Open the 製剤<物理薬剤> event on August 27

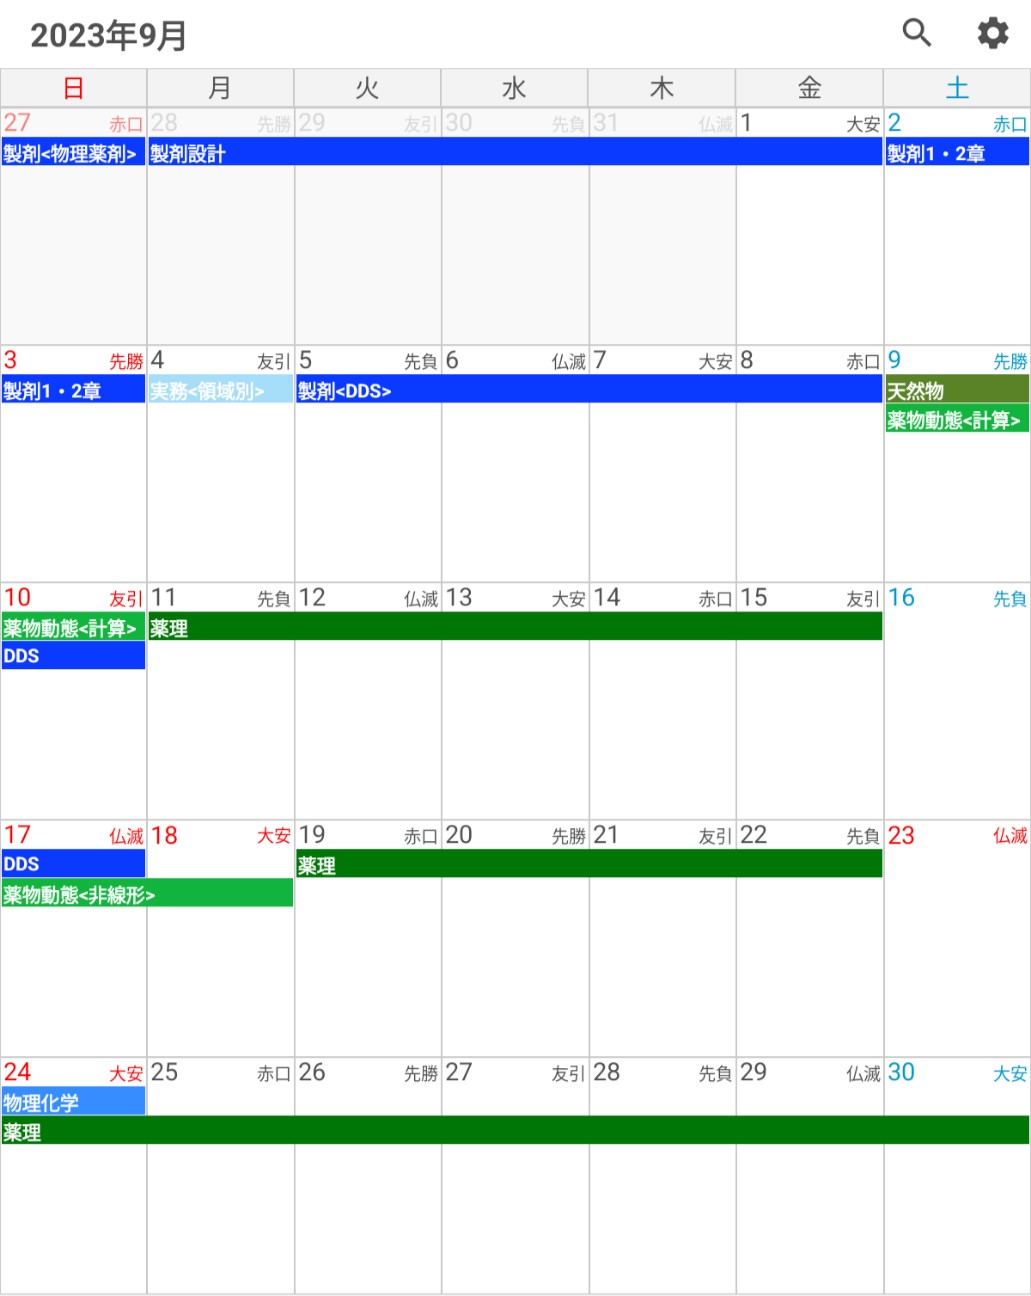tap(73, 152)
